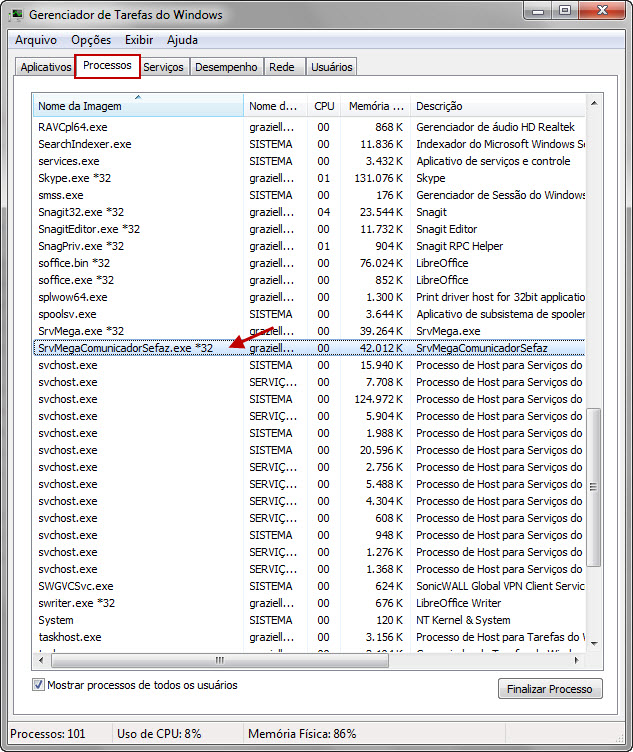The image size is (633, 752).
Task: Click the Finalizar Processo button
Action: coord(550,689)
